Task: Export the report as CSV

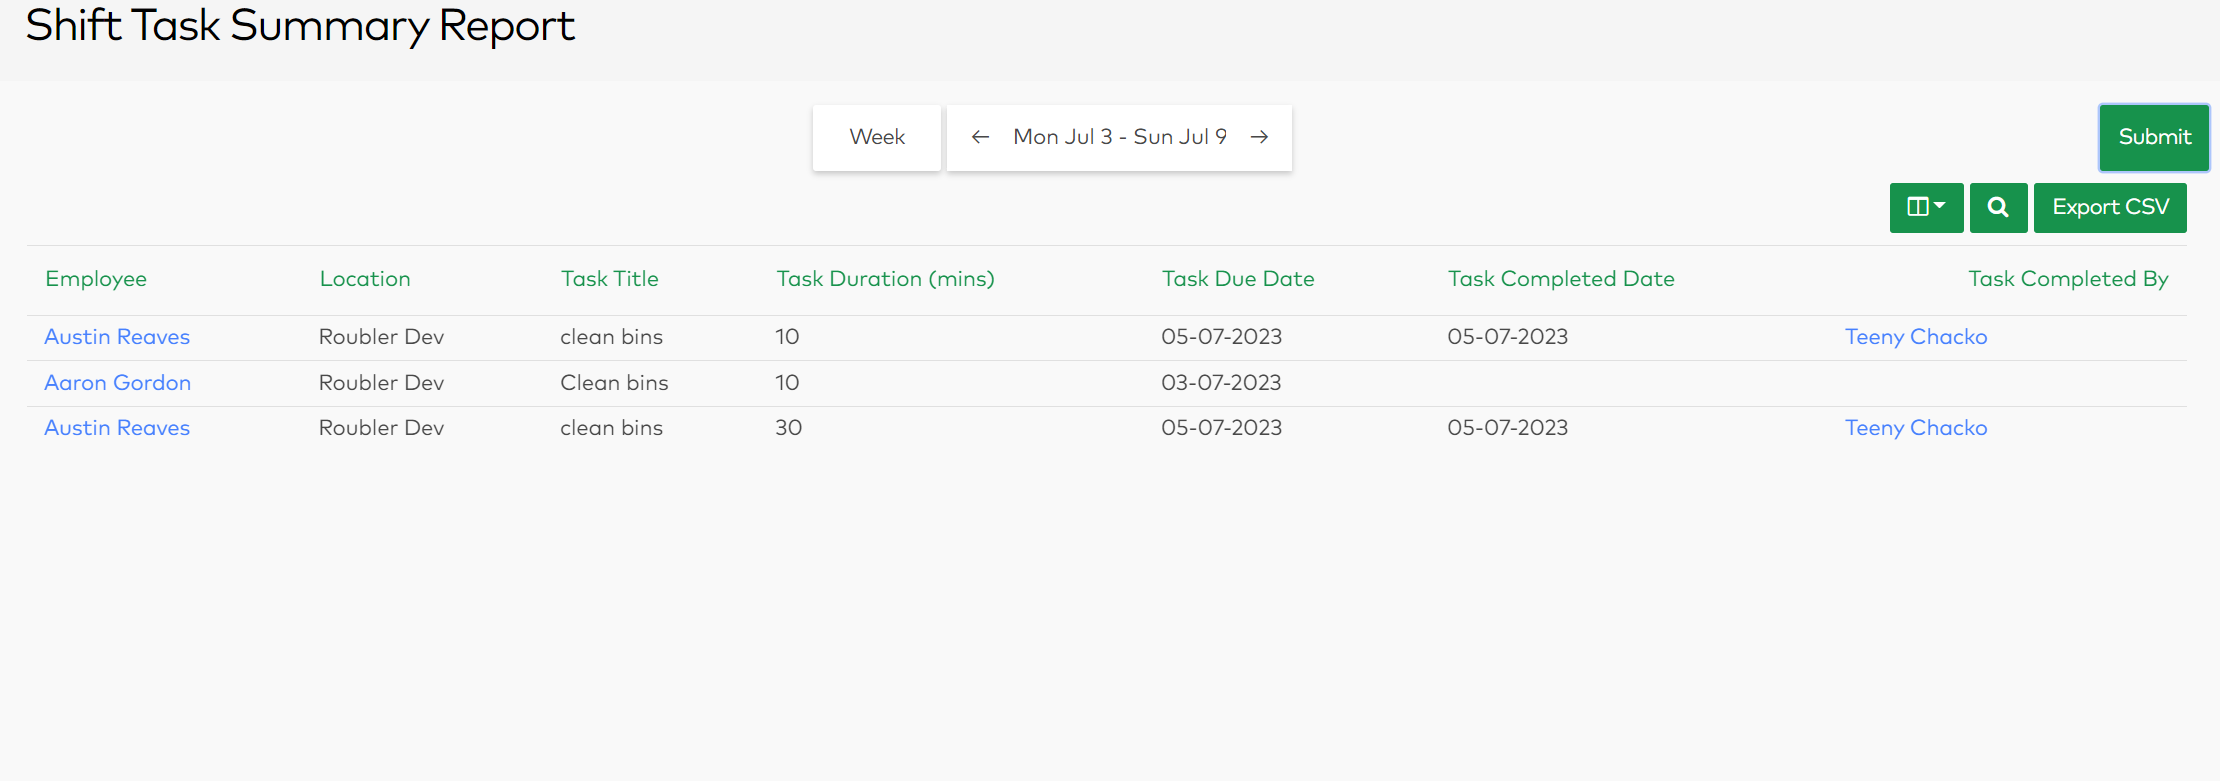Action: coord(2110,207)
